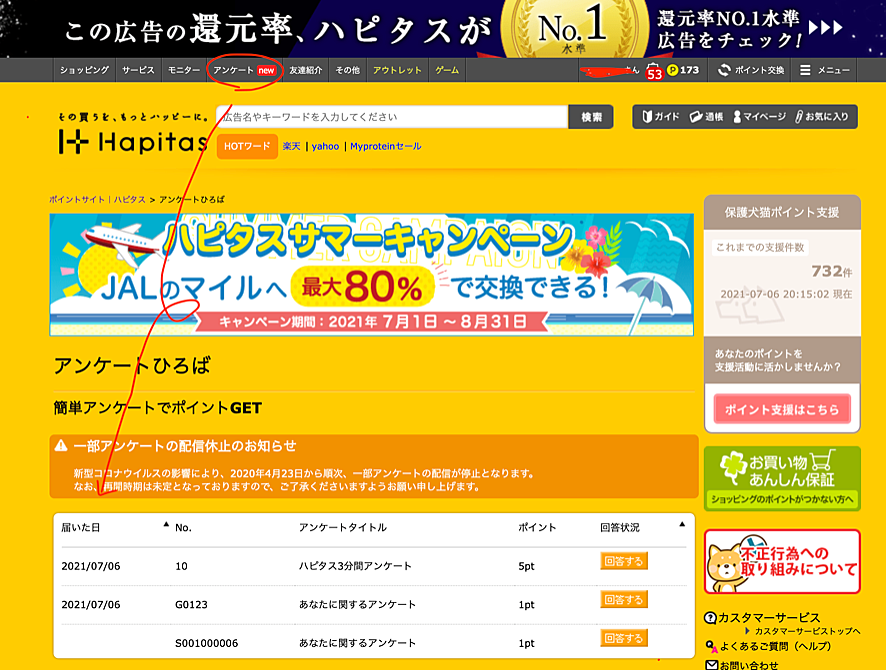Viewport: 886px width, 670px height.
Task: Open the point exchange arrows icon
Action: click(724, 70)
